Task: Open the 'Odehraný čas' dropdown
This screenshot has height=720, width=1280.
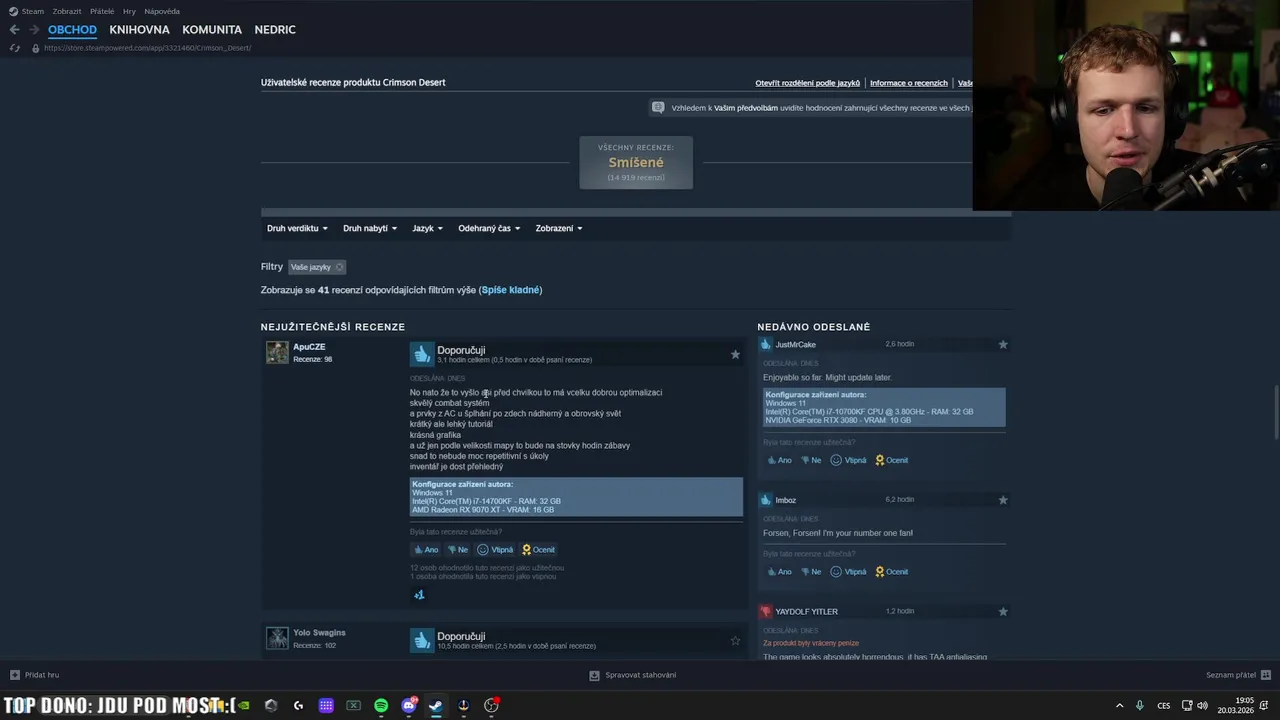Action: tap(489, 228)
